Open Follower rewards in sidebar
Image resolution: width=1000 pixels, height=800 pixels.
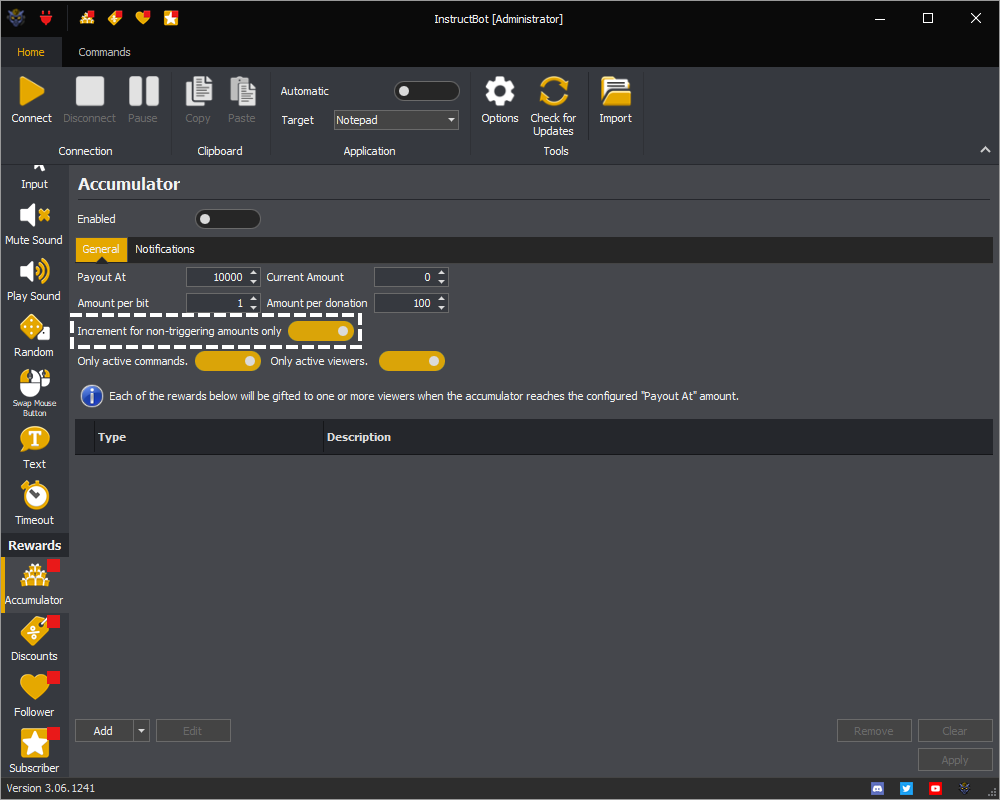[34, 696]
